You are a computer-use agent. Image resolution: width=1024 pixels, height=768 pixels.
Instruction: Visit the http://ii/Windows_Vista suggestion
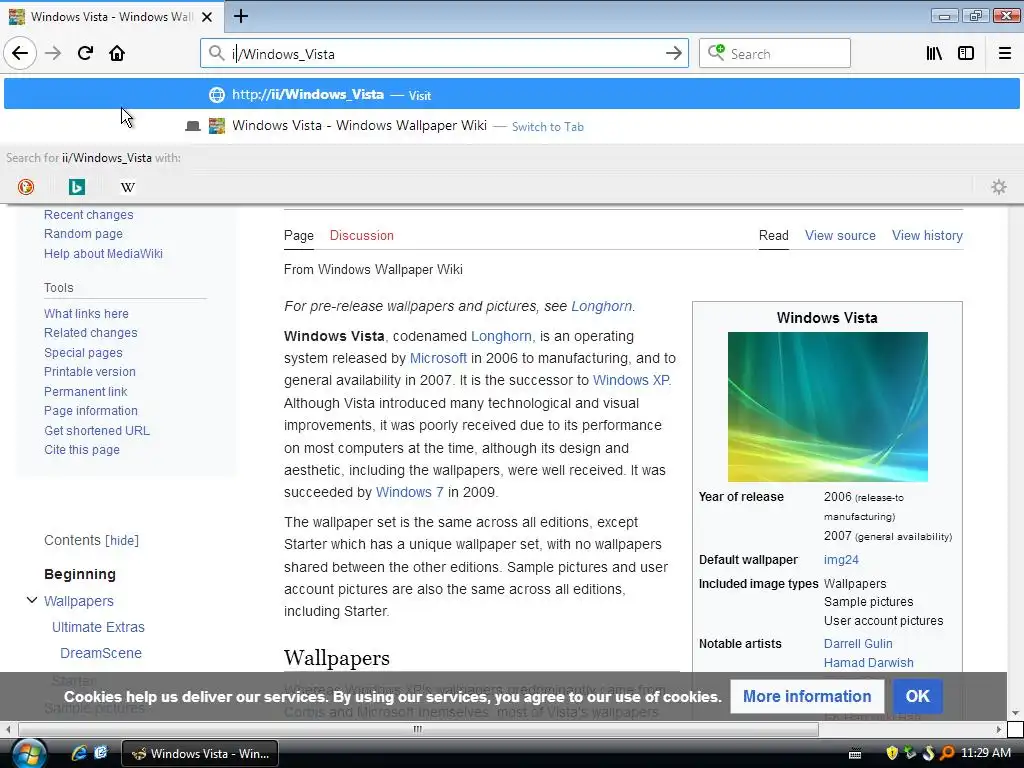point(511,95)
